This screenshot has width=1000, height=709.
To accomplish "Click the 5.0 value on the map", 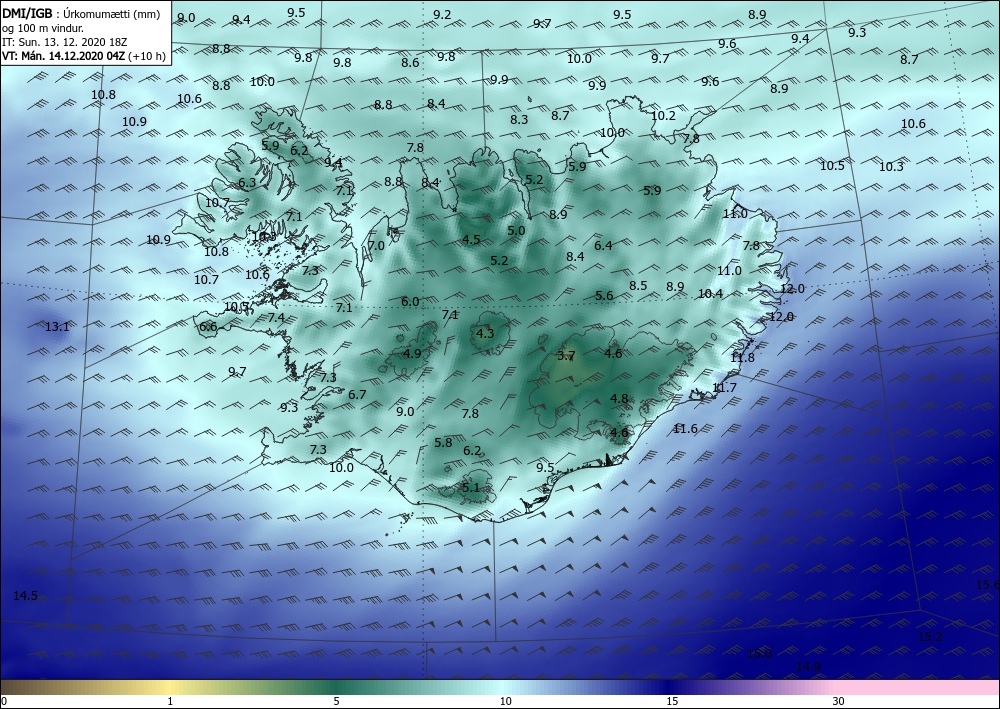I will 515,230.
